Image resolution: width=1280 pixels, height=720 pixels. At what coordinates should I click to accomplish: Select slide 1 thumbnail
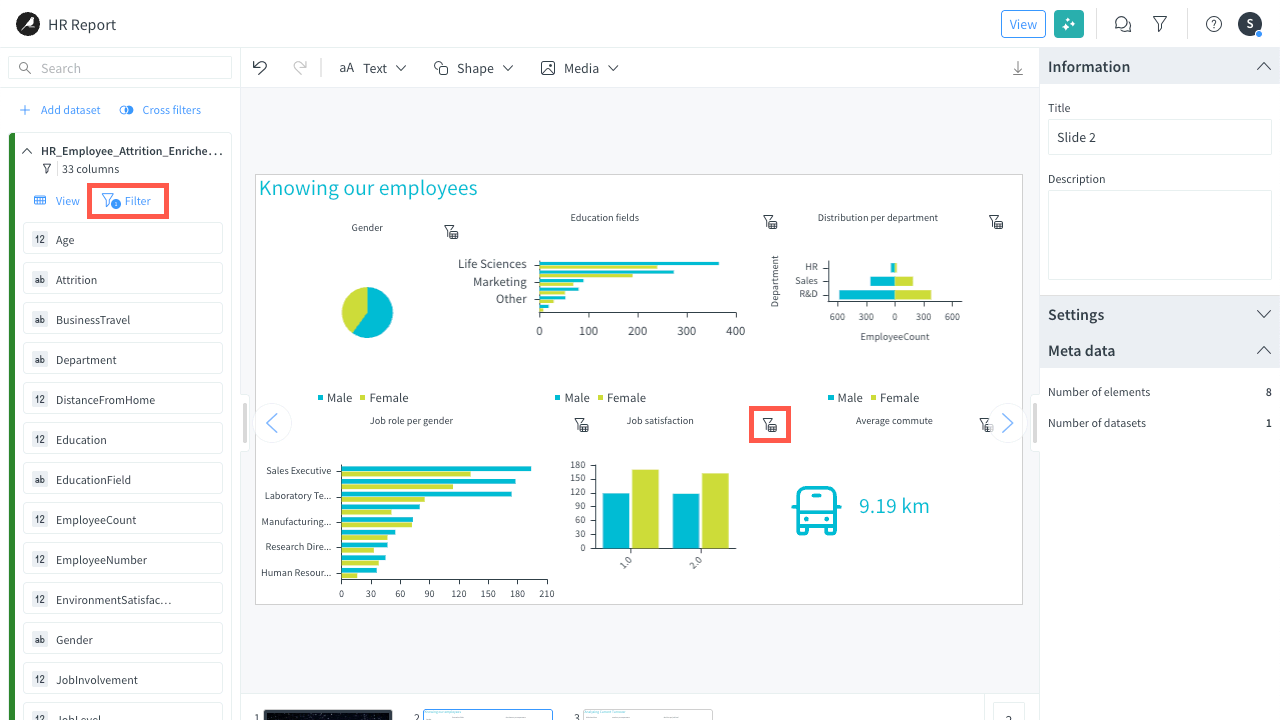(328, 715)
